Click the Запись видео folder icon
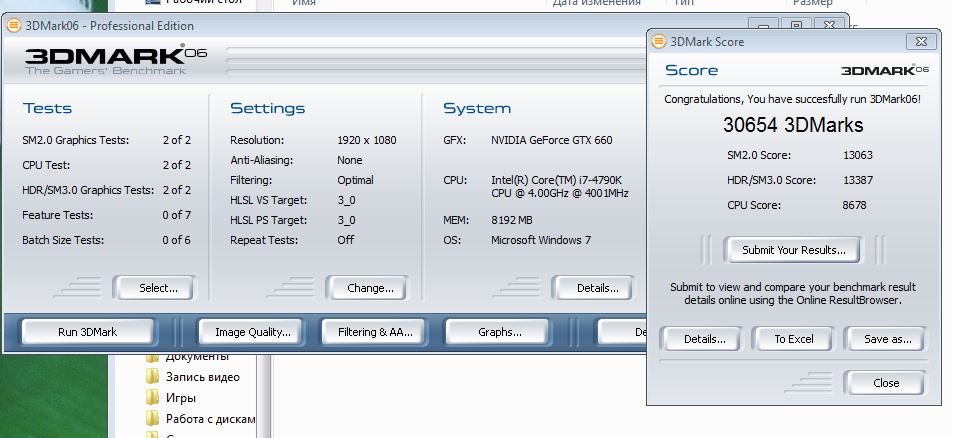 click(153, 377)
